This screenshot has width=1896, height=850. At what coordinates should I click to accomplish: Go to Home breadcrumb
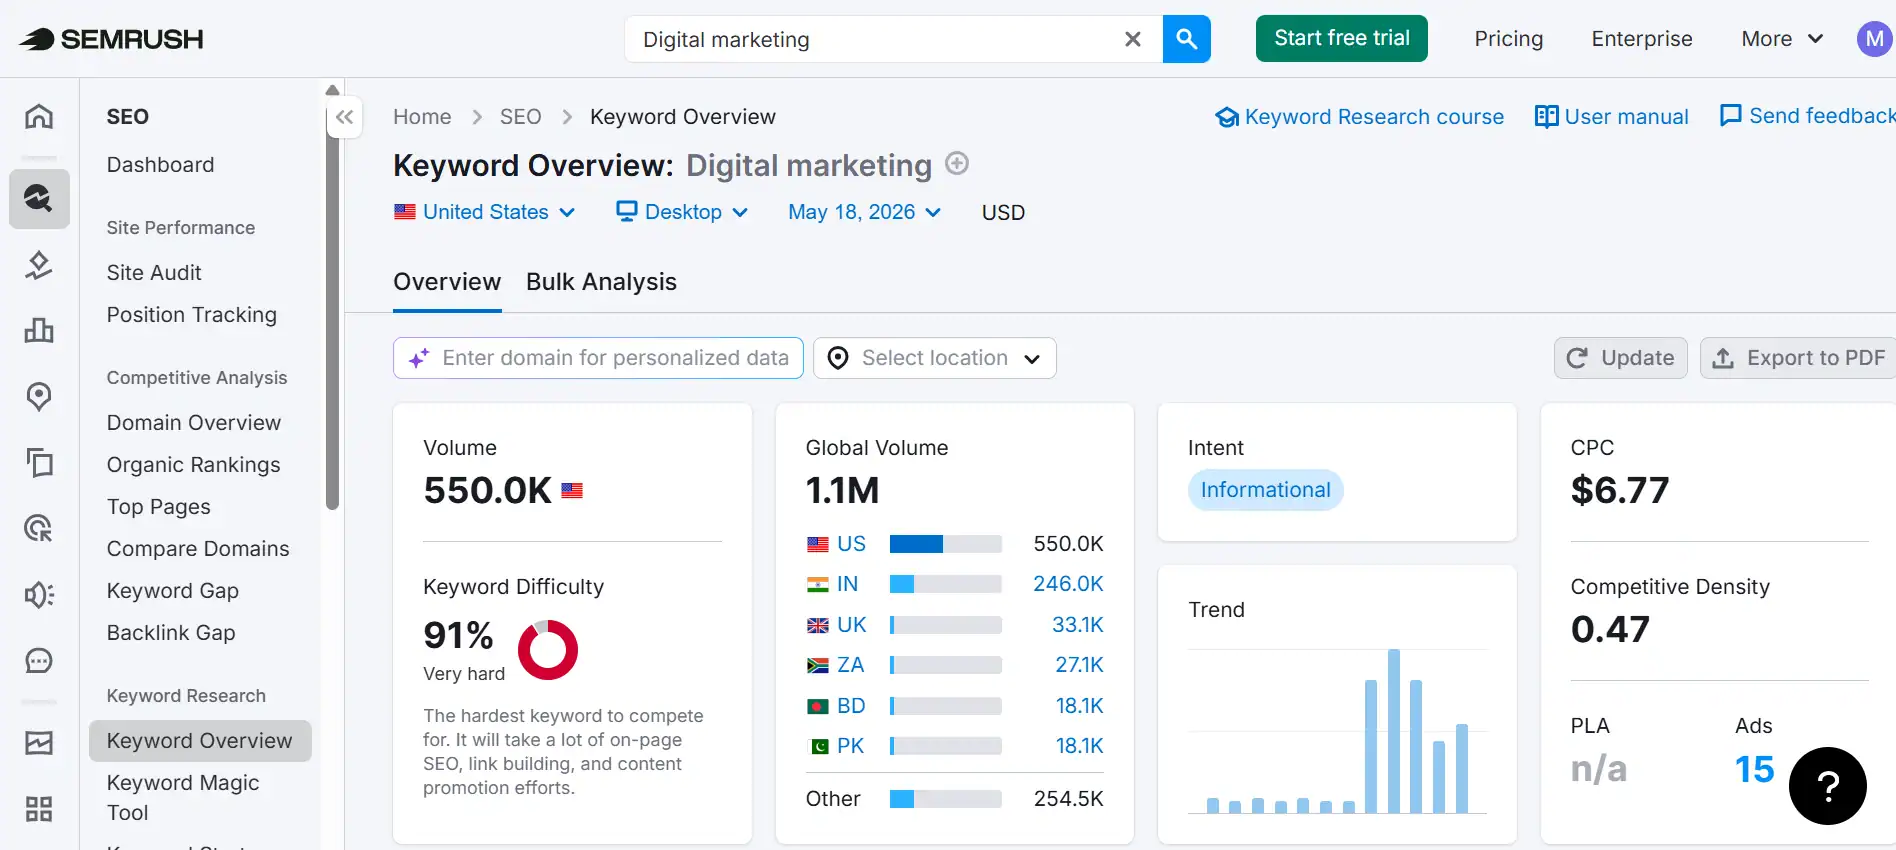tap(422, 117)
